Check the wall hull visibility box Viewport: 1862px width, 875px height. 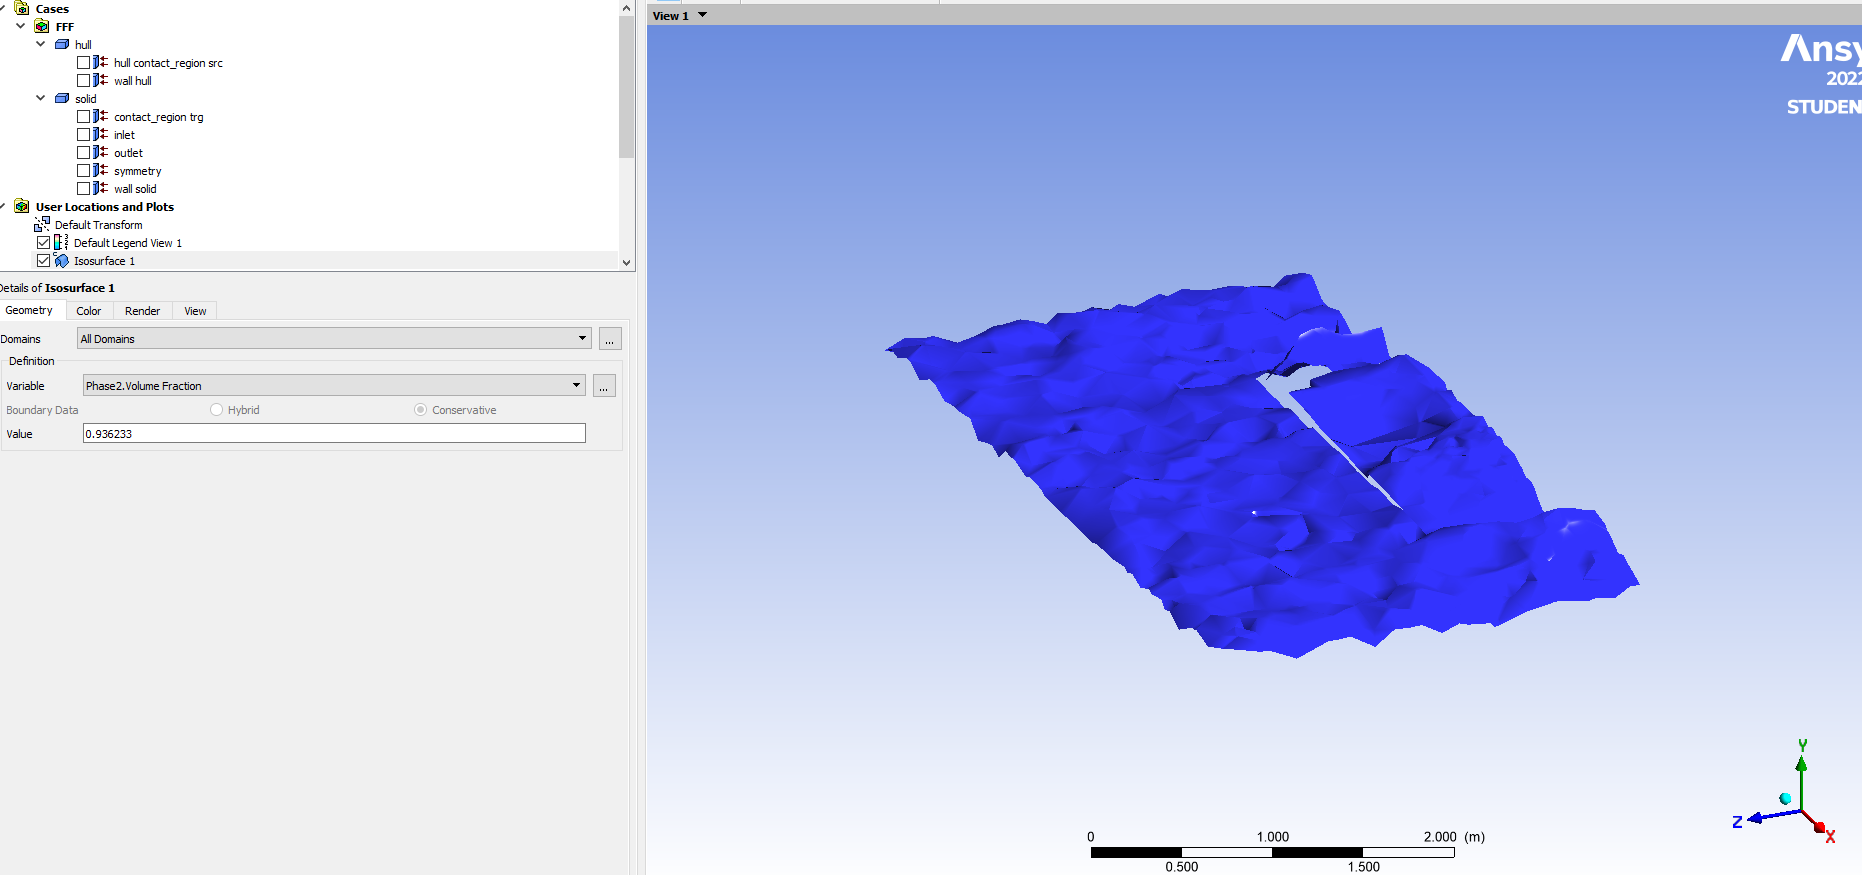click(84, 81)
